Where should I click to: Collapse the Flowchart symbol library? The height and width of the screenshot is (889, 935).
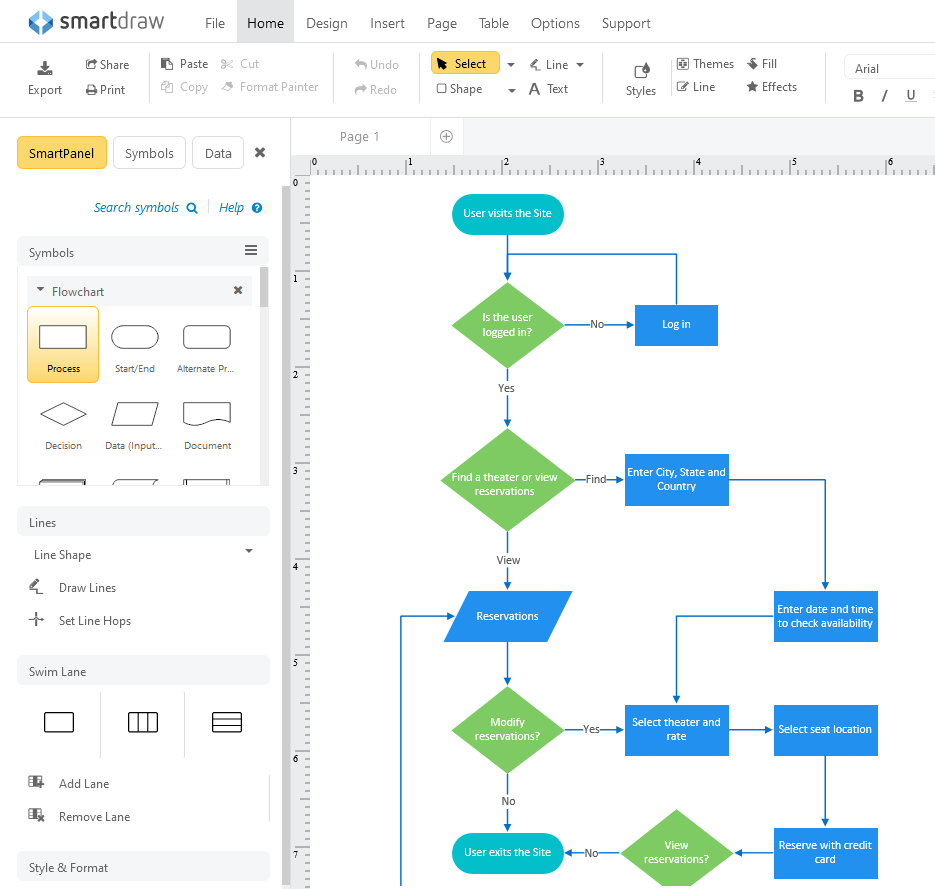tap(41, 290)
